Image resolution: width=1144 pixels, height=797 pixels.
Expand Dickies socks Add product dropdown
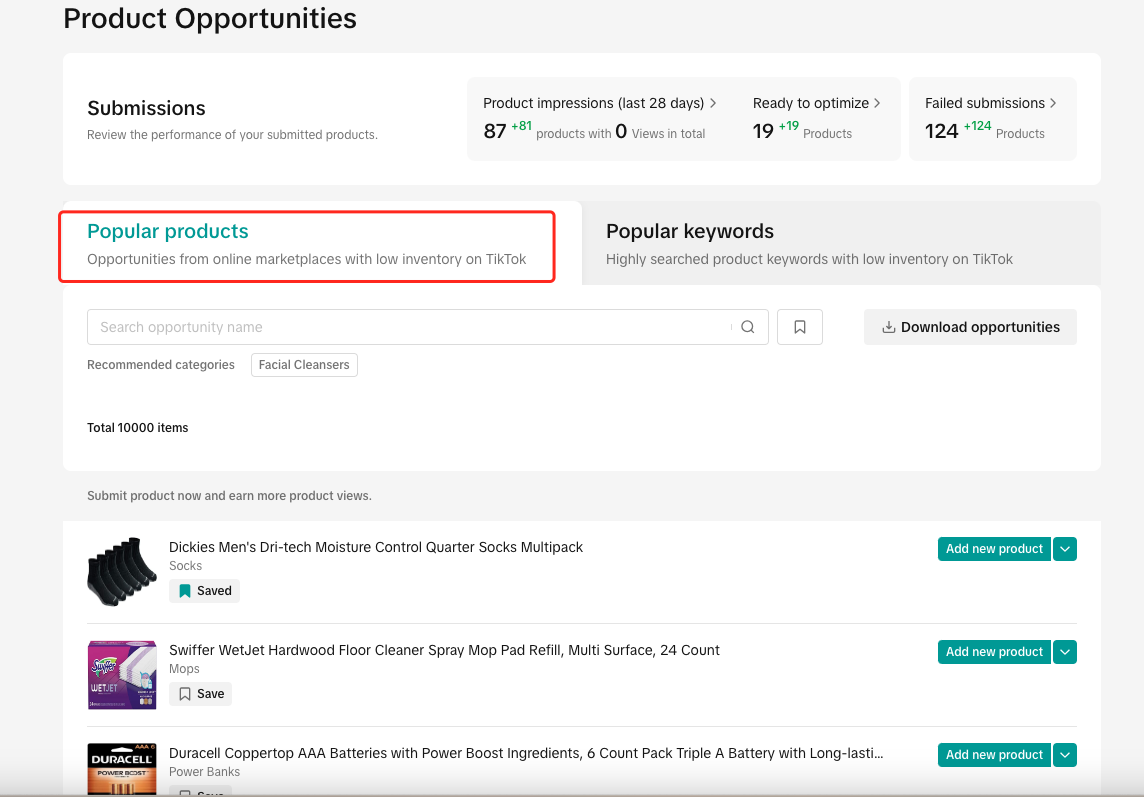[1065, 549]
